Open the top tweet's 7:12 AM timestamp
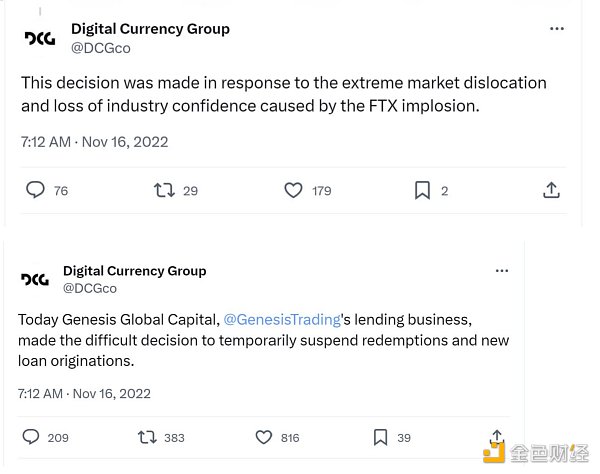 (45, 142)
